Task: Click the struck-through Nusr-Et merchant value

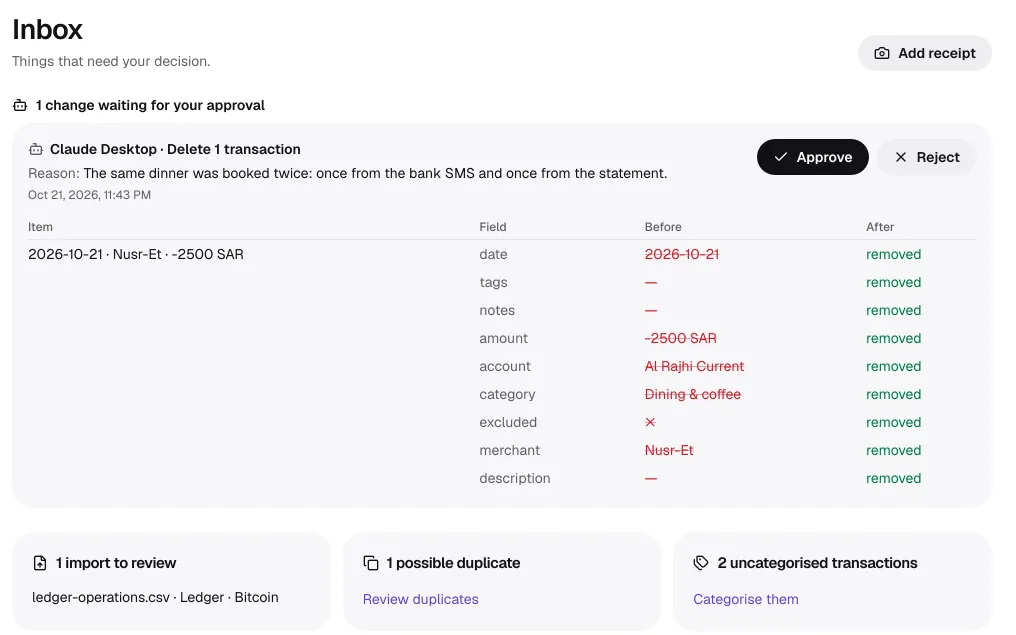Action: tap(669, 450)
